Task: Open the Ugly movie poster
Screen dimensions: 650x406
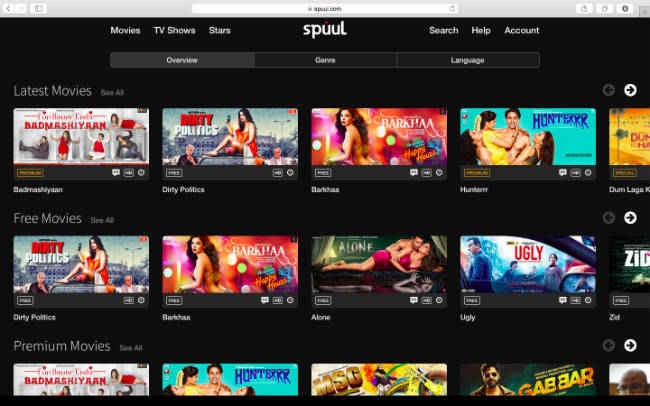Action: pos(528,264)
